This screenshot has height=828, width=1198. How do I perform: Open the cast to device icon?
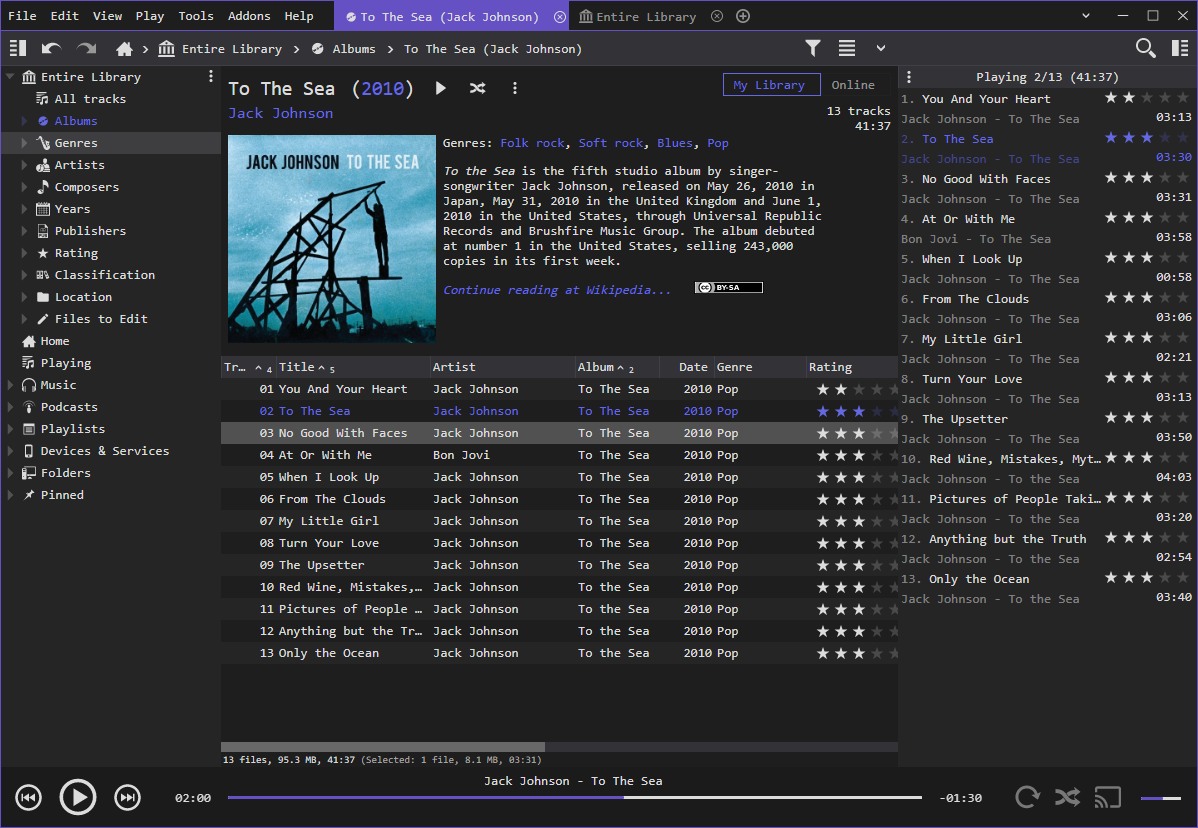pyautogui.click(x=1108, y=797)
